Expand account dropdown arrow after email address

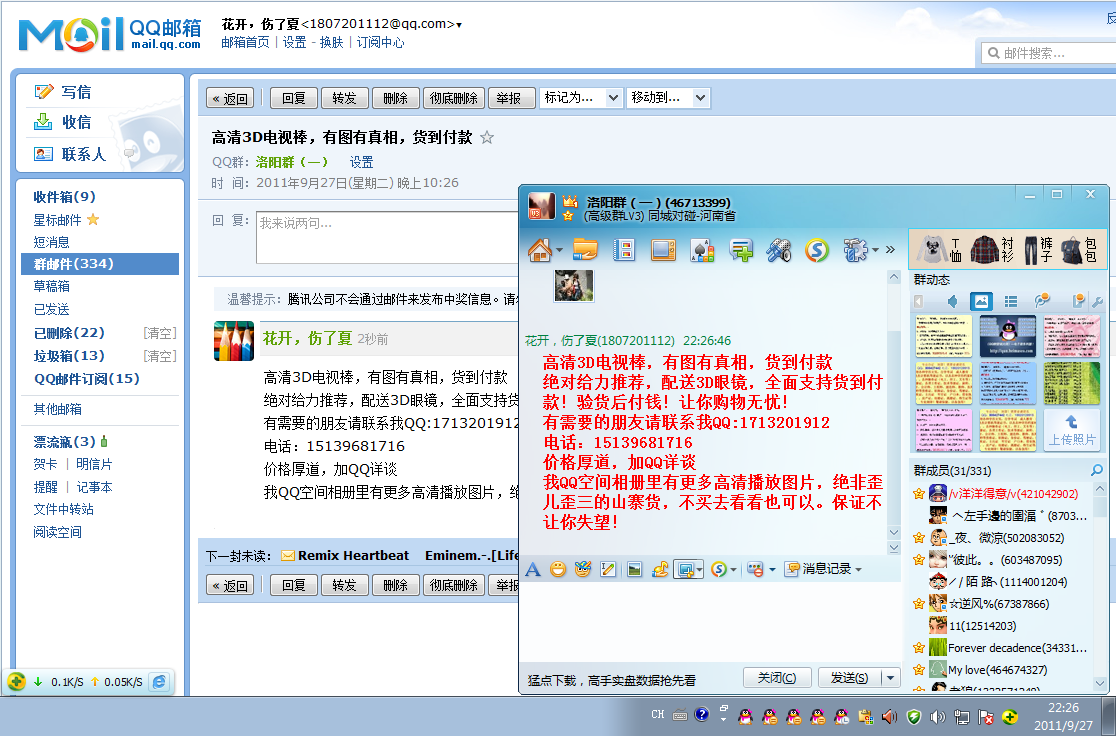point(459,25)
